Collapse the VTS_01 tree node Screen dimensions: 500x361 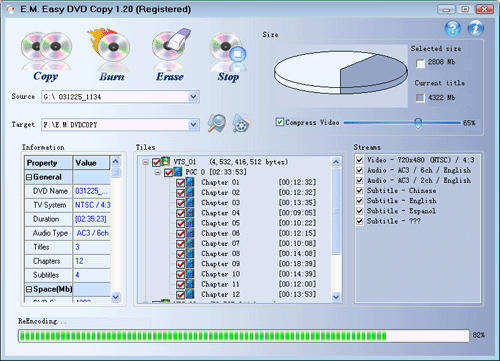click(x=145, y=162)
